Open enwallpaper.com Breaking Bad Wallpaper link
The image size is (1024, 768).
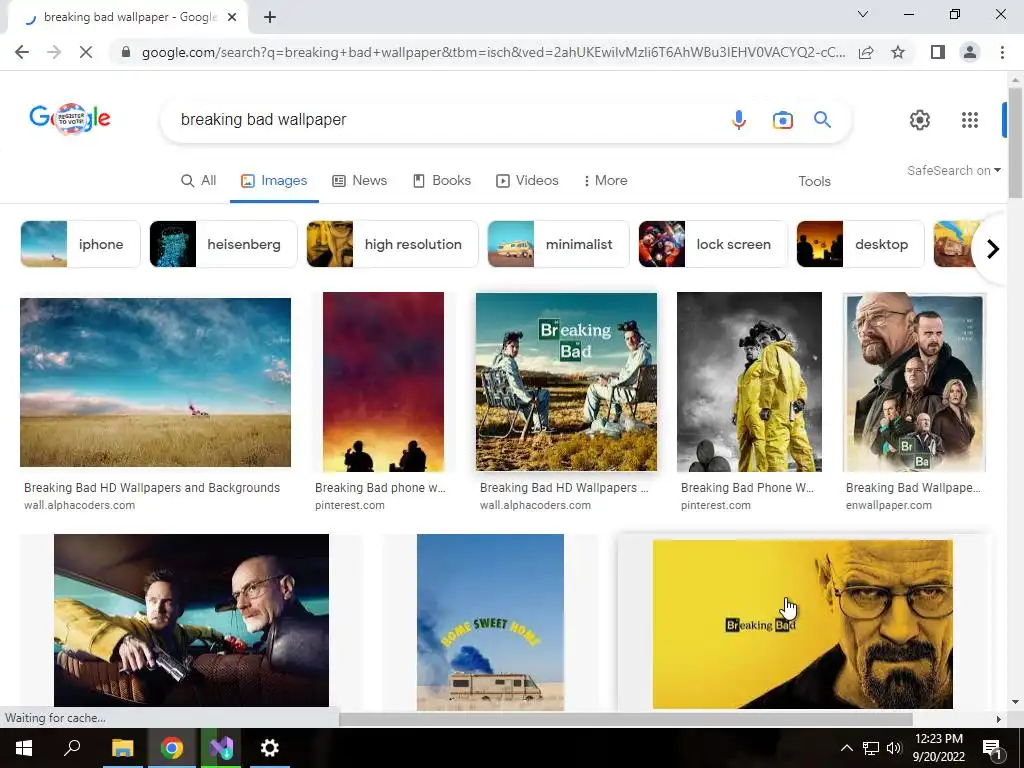pyautogui.click(x=913, y=496)
